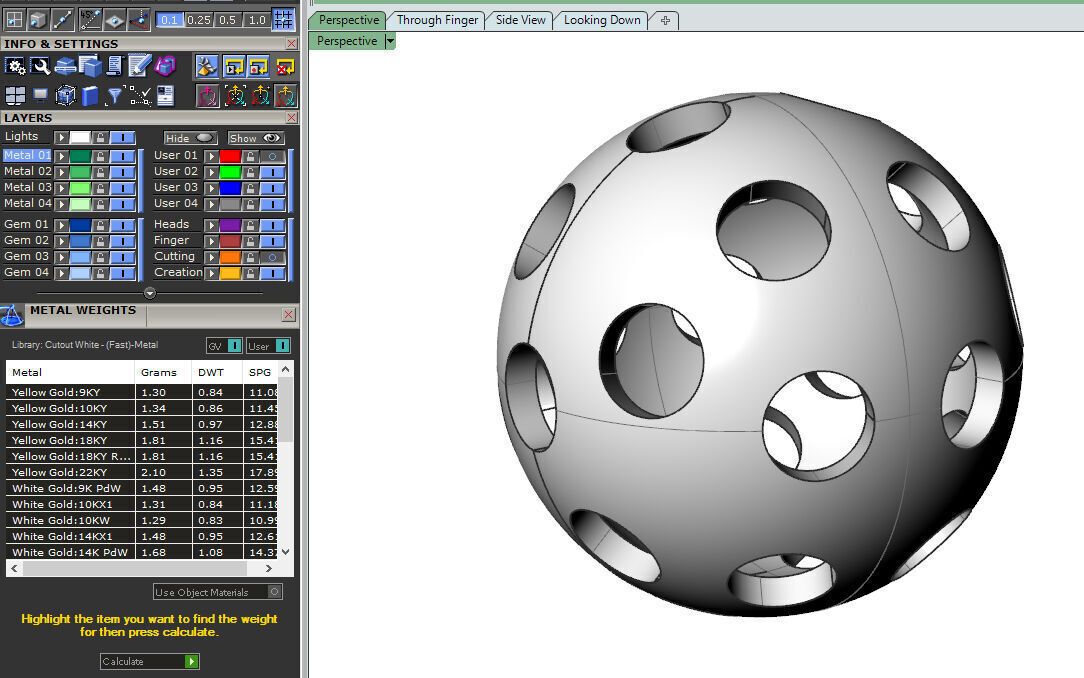The image size is (1084, 678).
Task: Open the Metal Weights panel scale icon
Action: (12, 315)
